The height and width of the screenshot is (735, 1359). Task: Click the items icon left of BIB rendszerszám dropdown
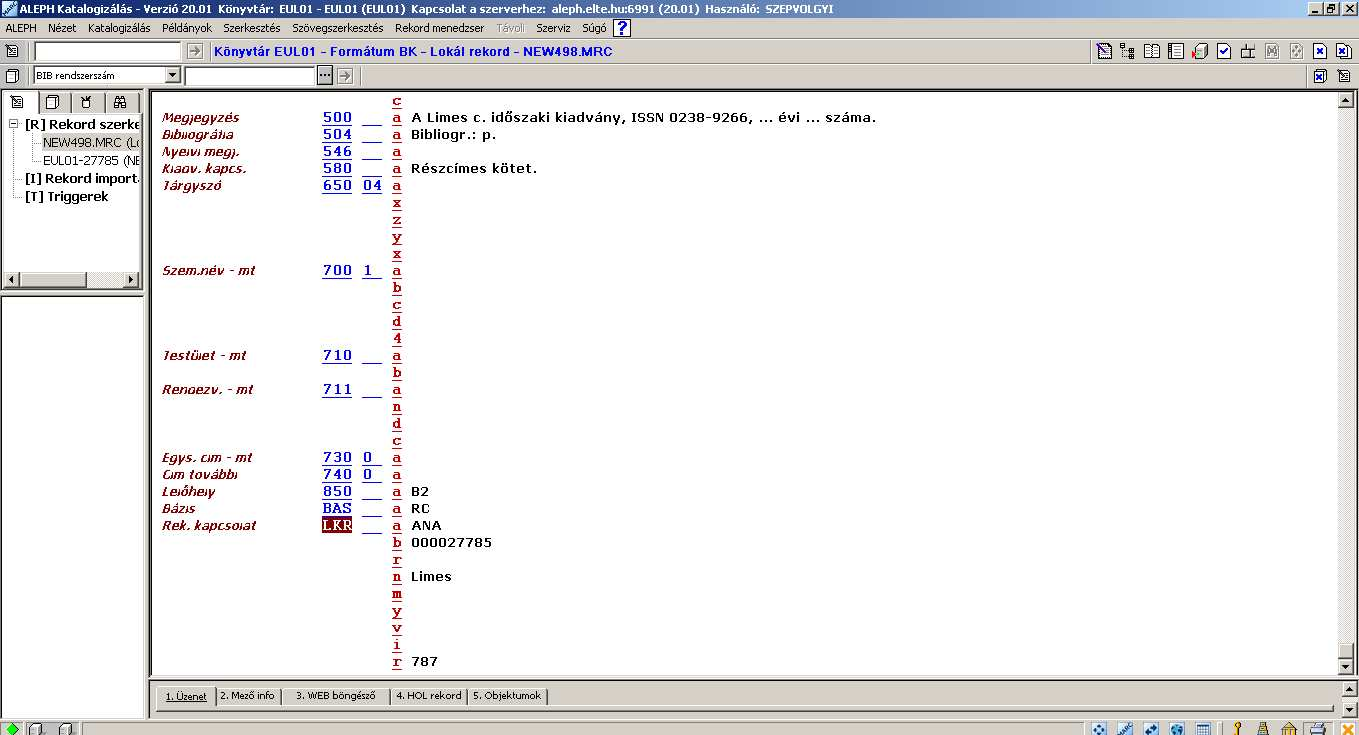coord(12,76)
